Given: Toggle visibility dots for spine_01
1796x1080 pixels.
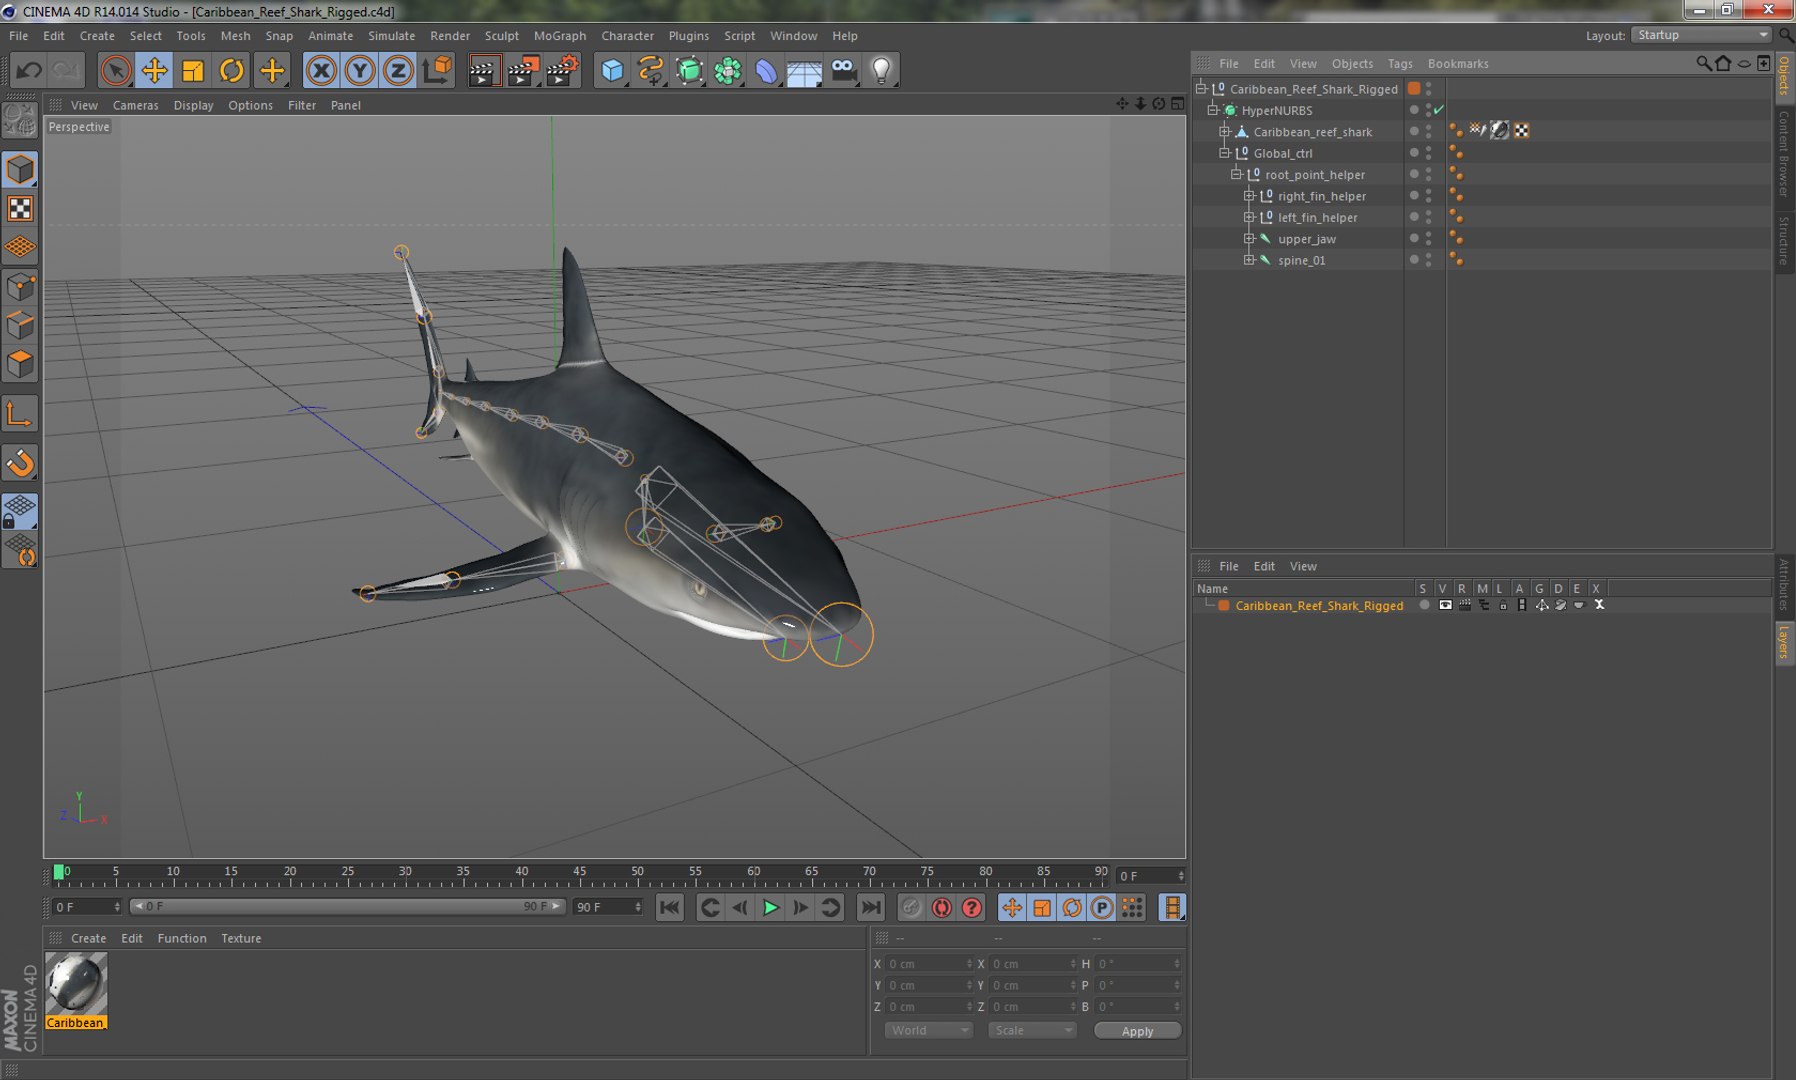Looking at the screenshot, I should click(1428, 260).
